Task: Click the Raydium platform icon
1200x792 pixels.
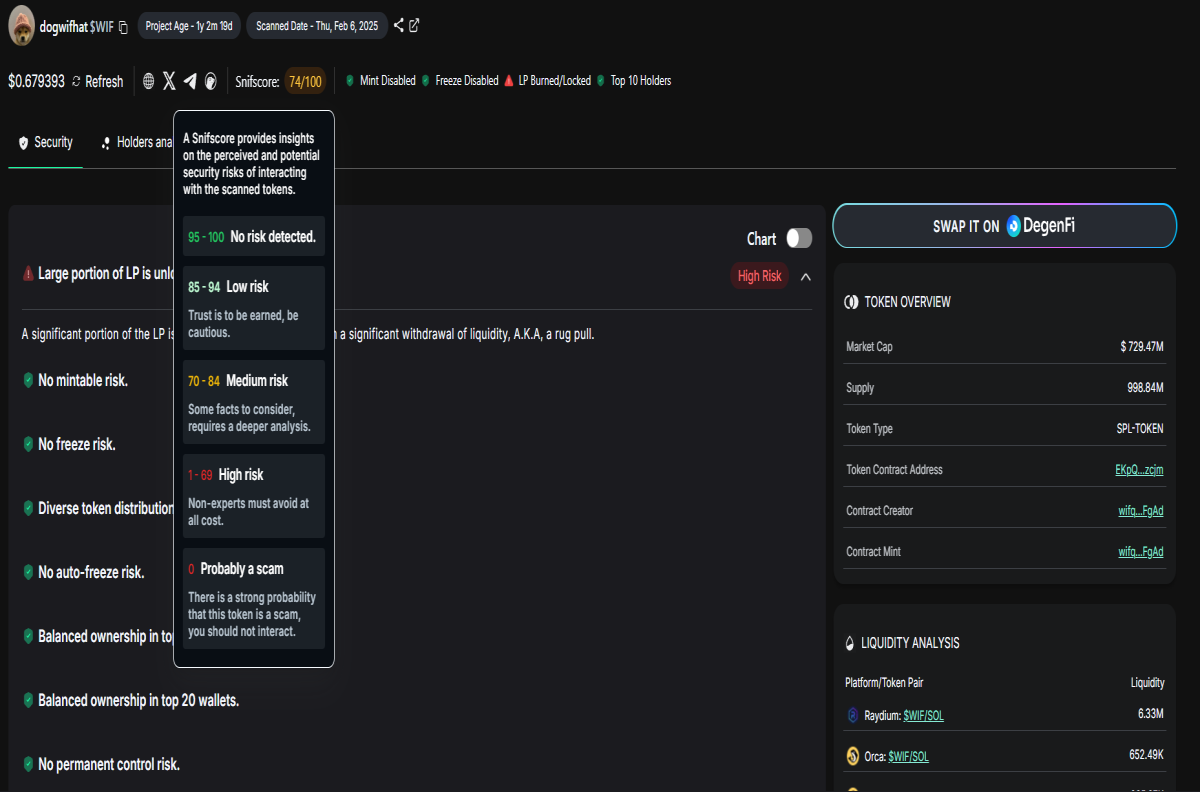Action: (x=854, y=715)
